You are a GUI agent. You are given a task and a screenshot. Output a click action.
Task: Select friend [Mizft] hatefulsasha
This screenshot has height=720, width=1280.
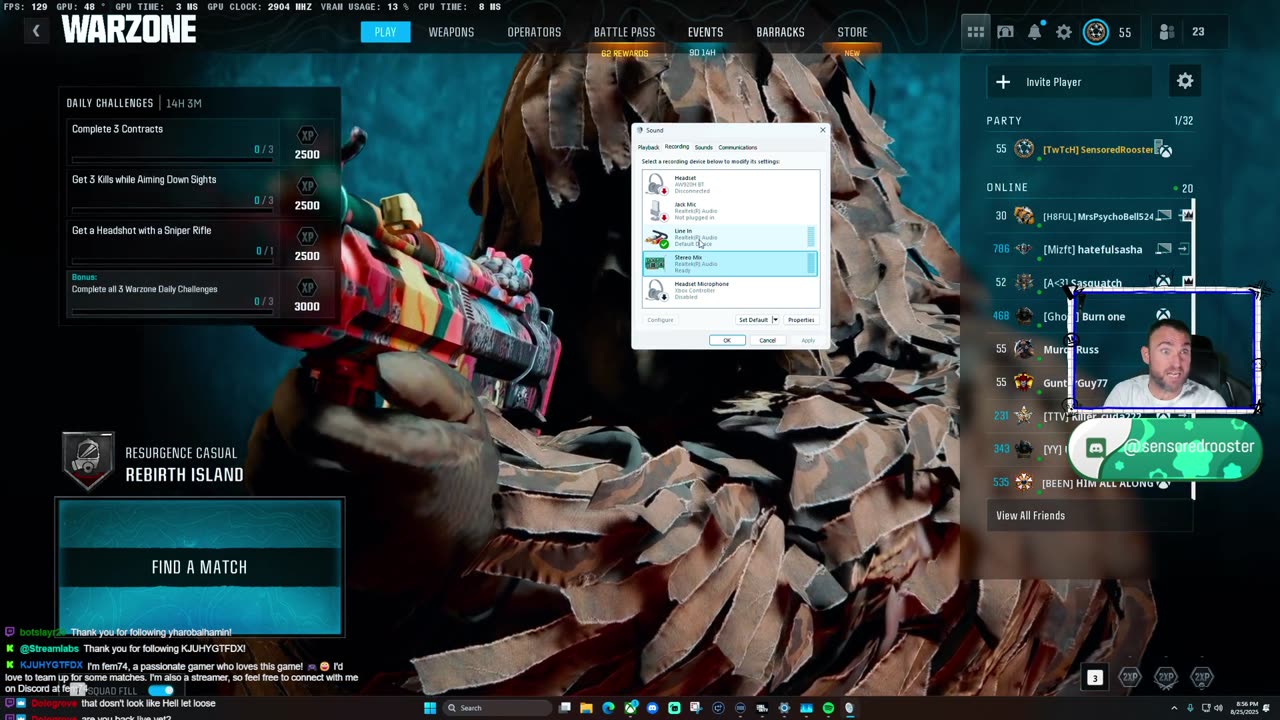coord(1090,249)
